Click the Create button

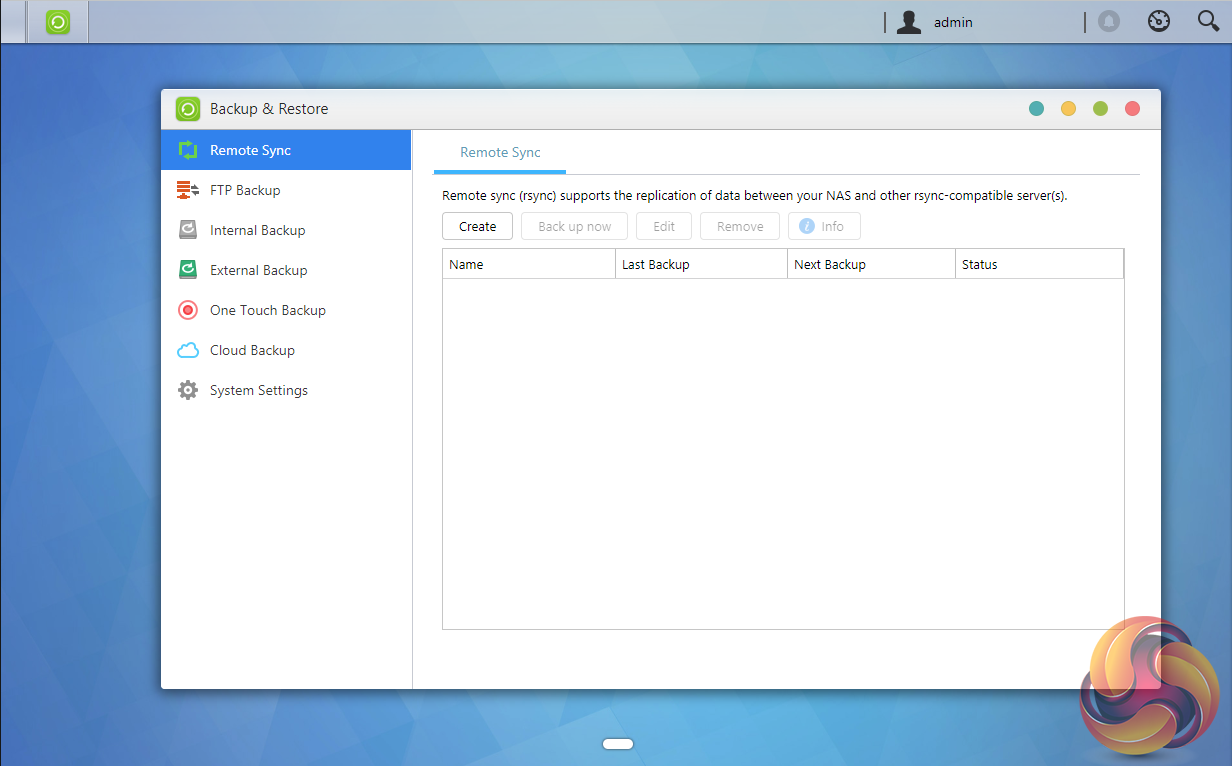(x=477, y=226)
